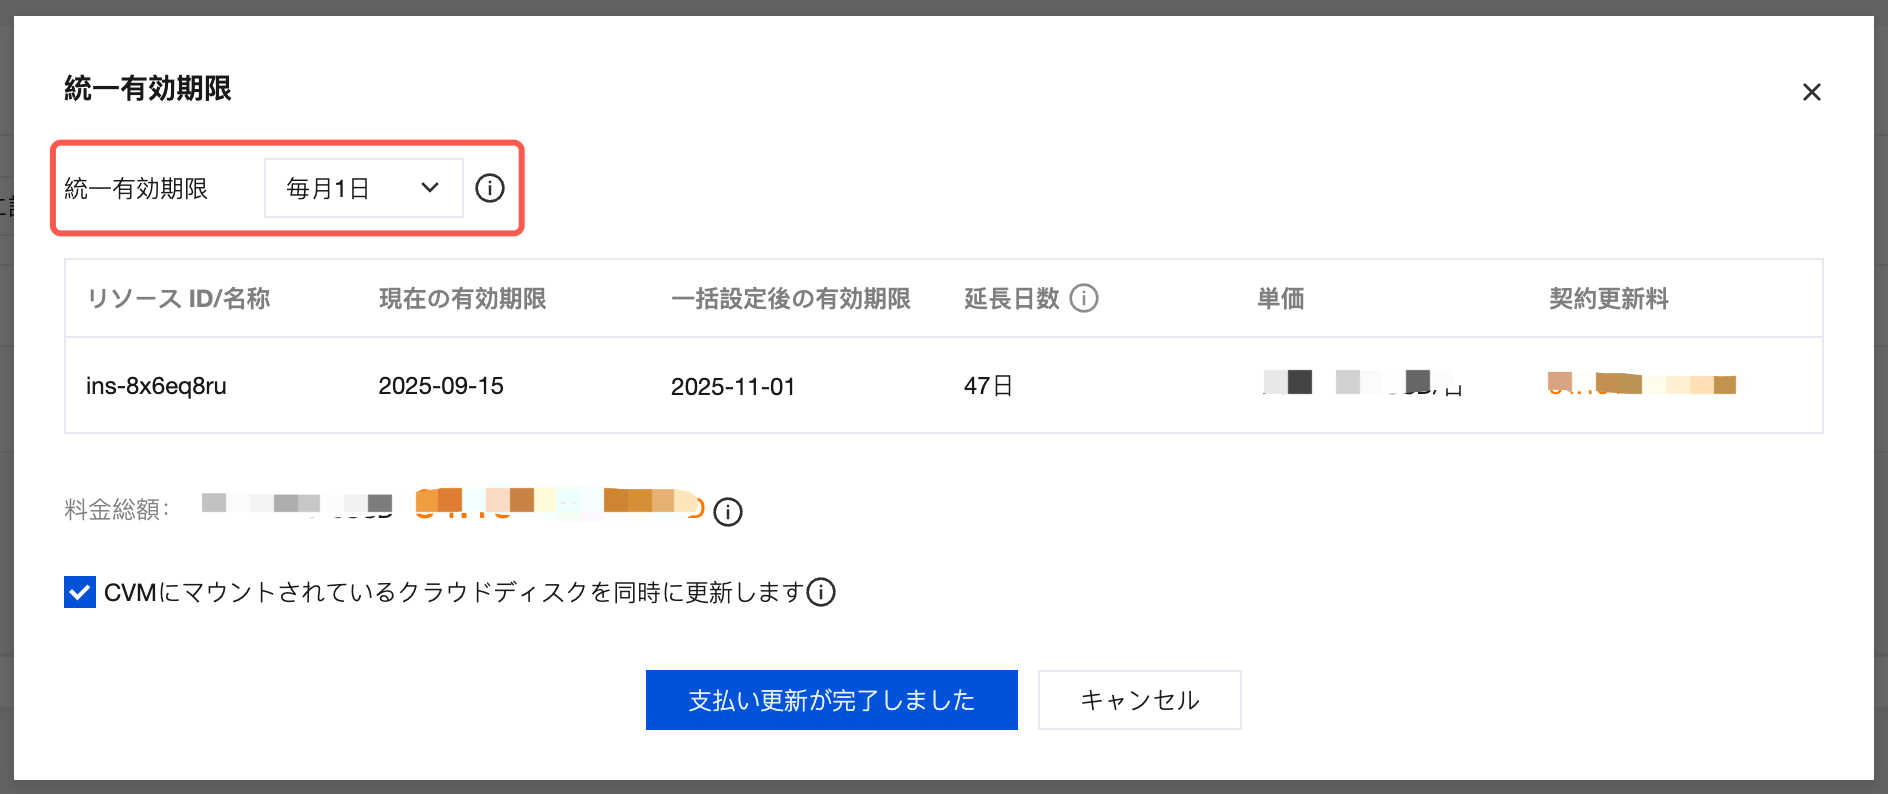Click current expiry date 2025-09-15
The width and height of the screenshot is (1888, 794).
(441, 386)
